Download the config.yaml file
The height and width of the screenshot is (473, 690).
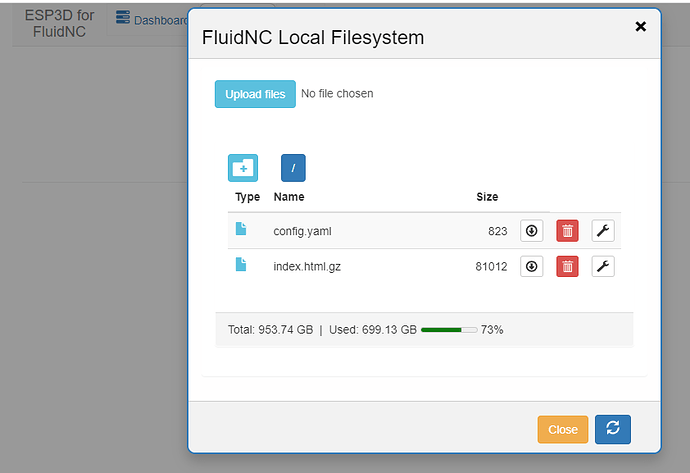click(532, 231)
